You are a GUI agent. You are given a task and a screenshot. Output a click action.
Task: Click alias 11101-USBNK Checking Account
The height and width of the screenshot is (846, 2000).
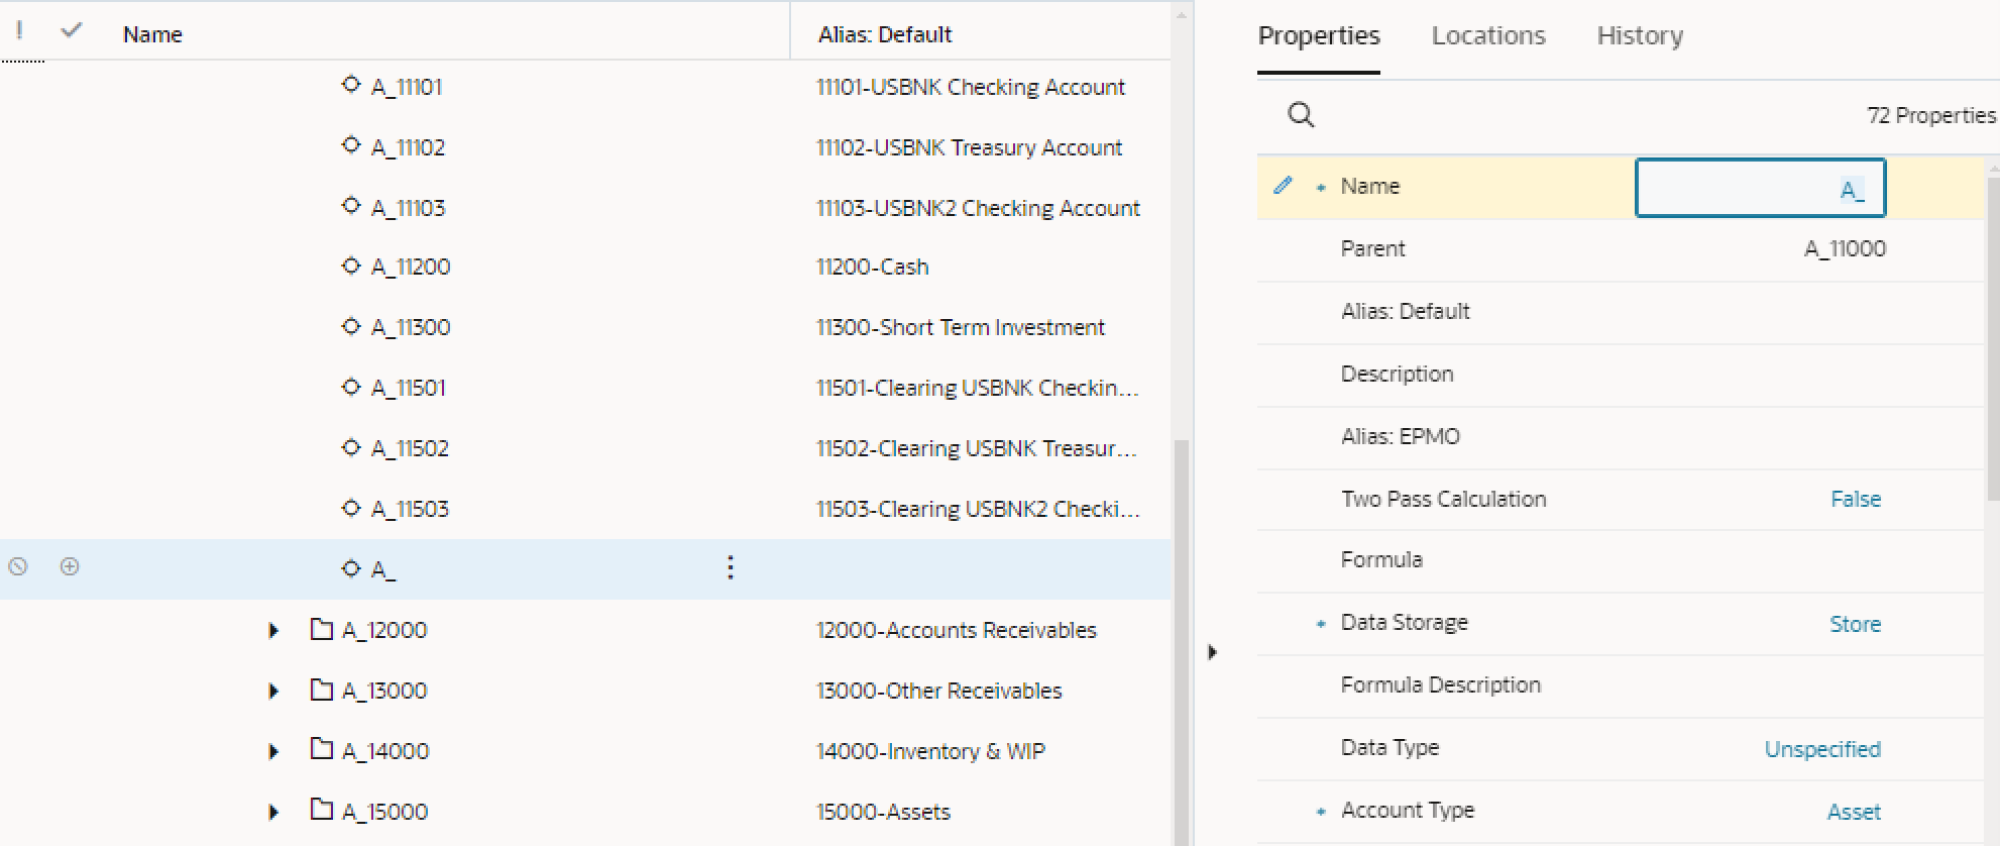[x=970, y=87]
